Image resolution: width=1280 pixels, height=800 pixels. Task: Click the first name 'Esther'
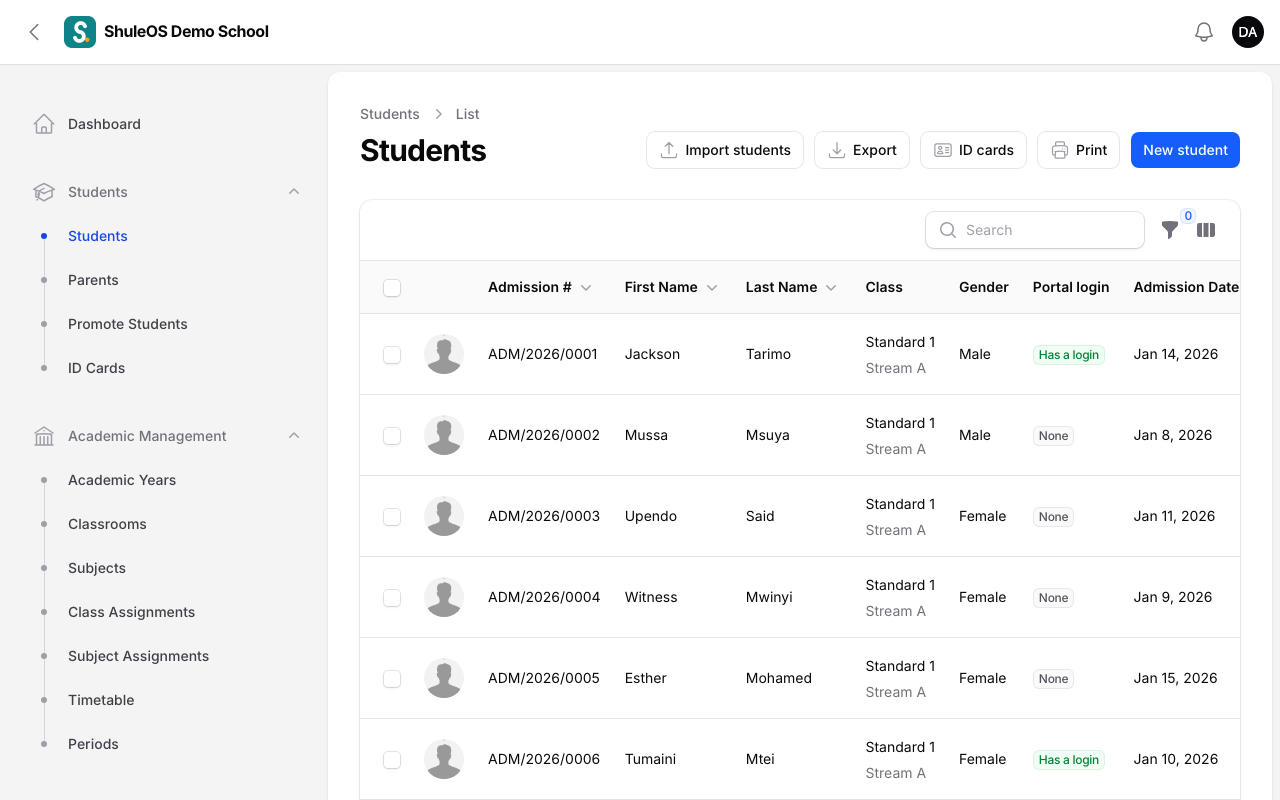[646, 678]
